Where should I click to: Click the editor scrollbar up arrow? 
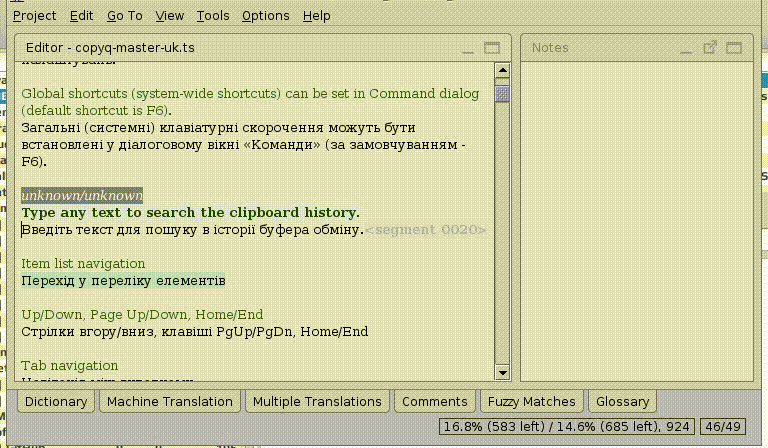coord(503,70)
